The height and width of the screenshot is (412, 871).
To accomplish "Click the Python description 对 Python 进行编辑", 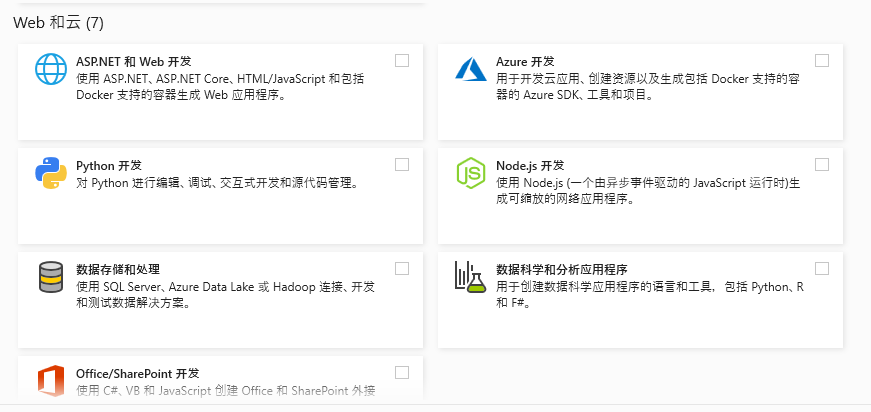I will pyautogui.click(x=217, y=183).
